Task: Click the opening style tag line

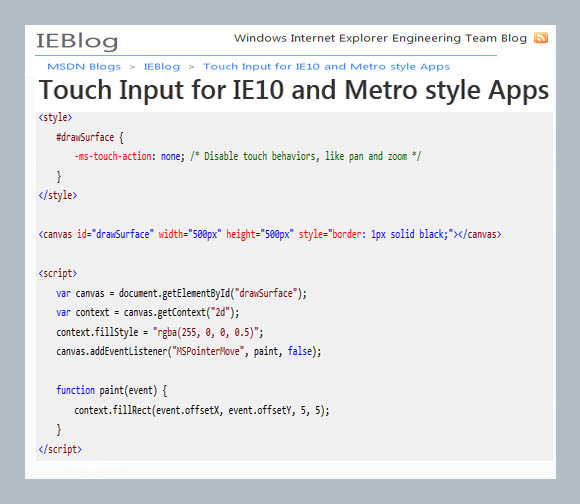Action: point(55,118)
